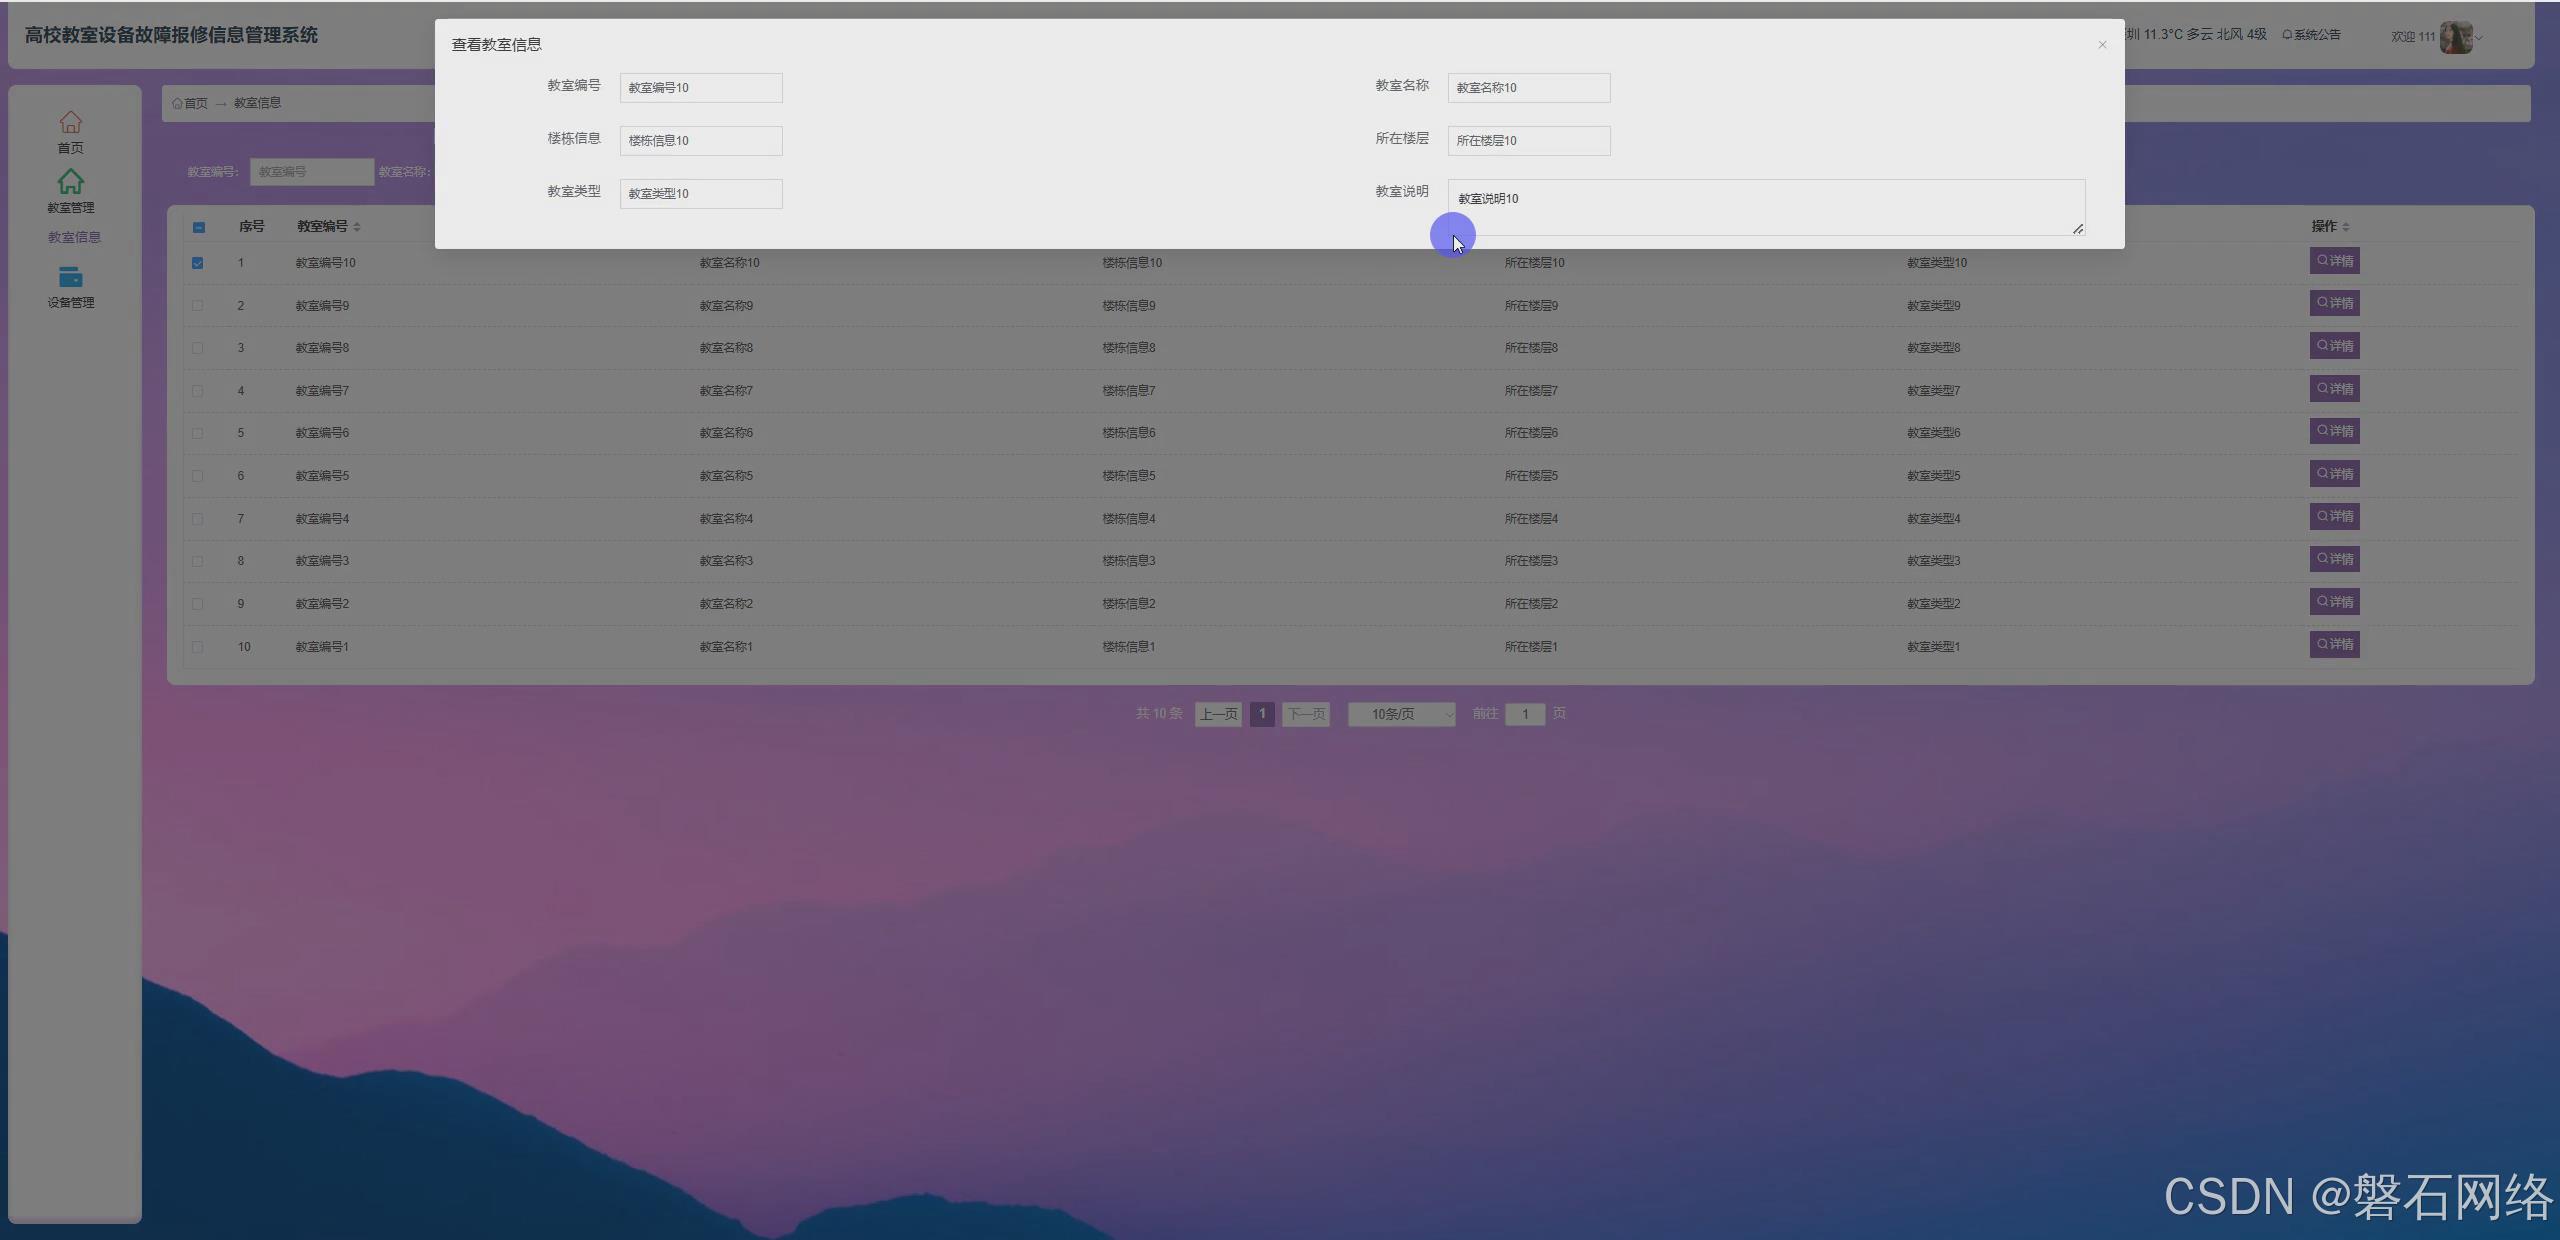
Task: Click the 详情 button for 教室编号9
Action: click(x=2334, y=303)
